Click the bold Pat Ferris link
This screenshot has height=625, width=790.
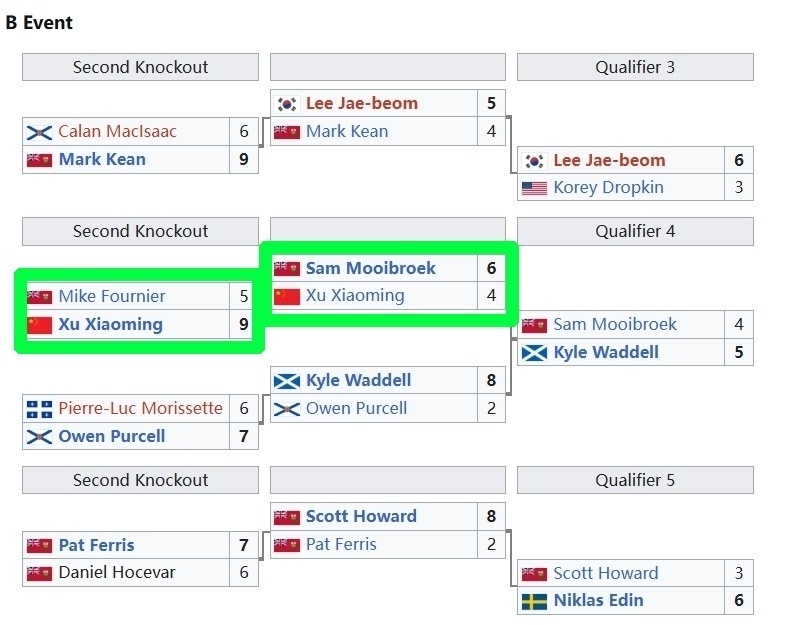[x=96, y=545]
